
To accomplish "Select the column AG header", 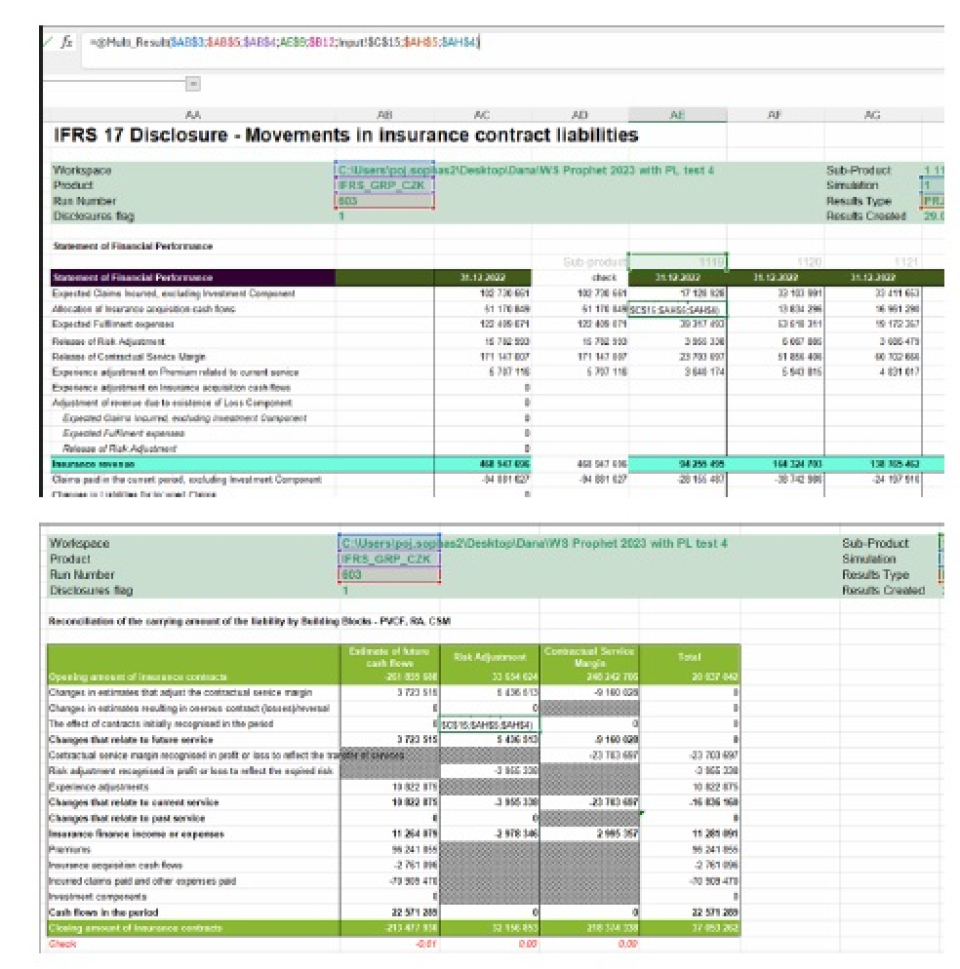I will pos(871,116).
